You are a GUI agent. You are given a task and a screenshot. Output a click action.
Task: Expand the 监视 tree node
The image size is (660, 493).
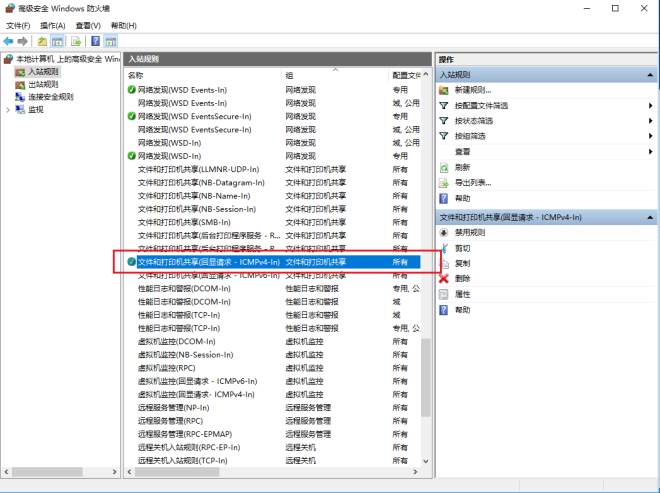(x=8, y=110)
